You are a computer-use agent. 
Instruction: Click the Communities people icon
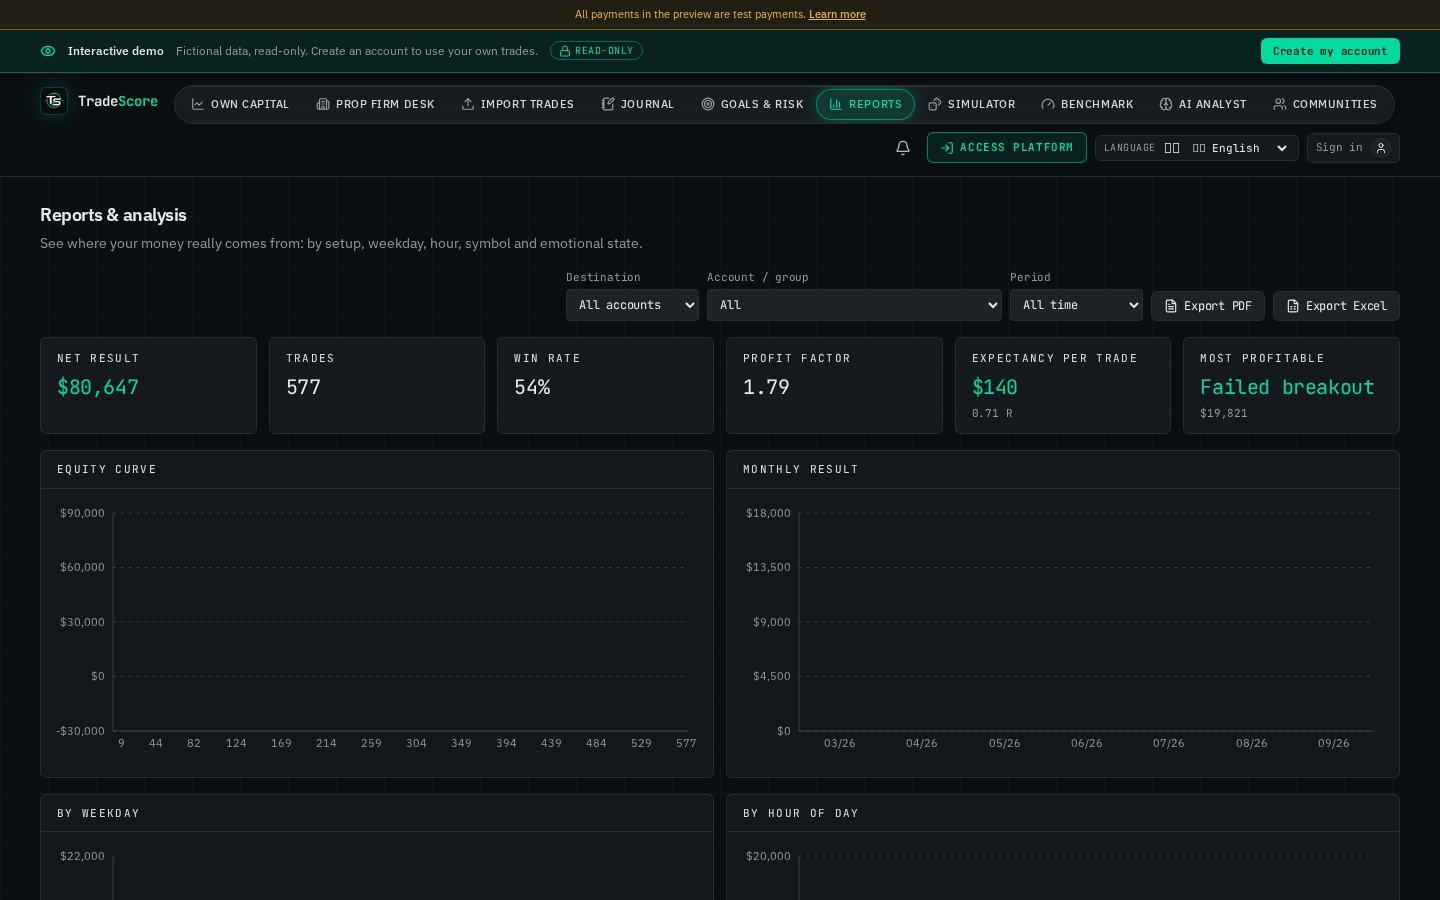coord(1280,104)
